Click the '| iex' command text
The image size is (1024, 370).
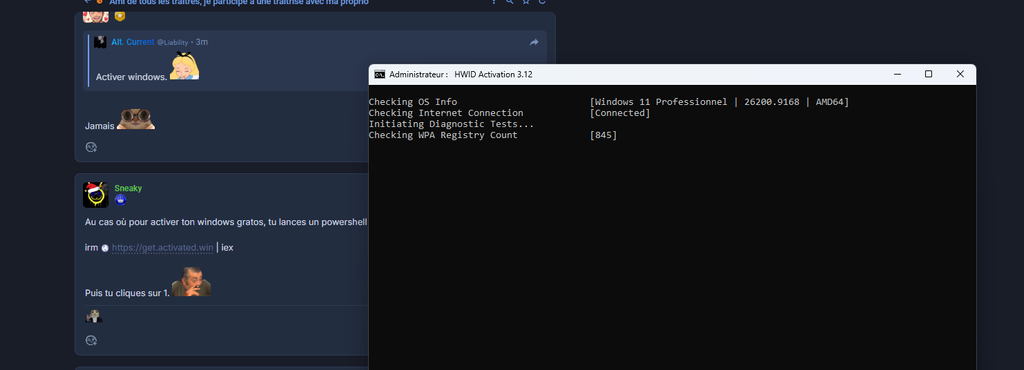point(225,247)
